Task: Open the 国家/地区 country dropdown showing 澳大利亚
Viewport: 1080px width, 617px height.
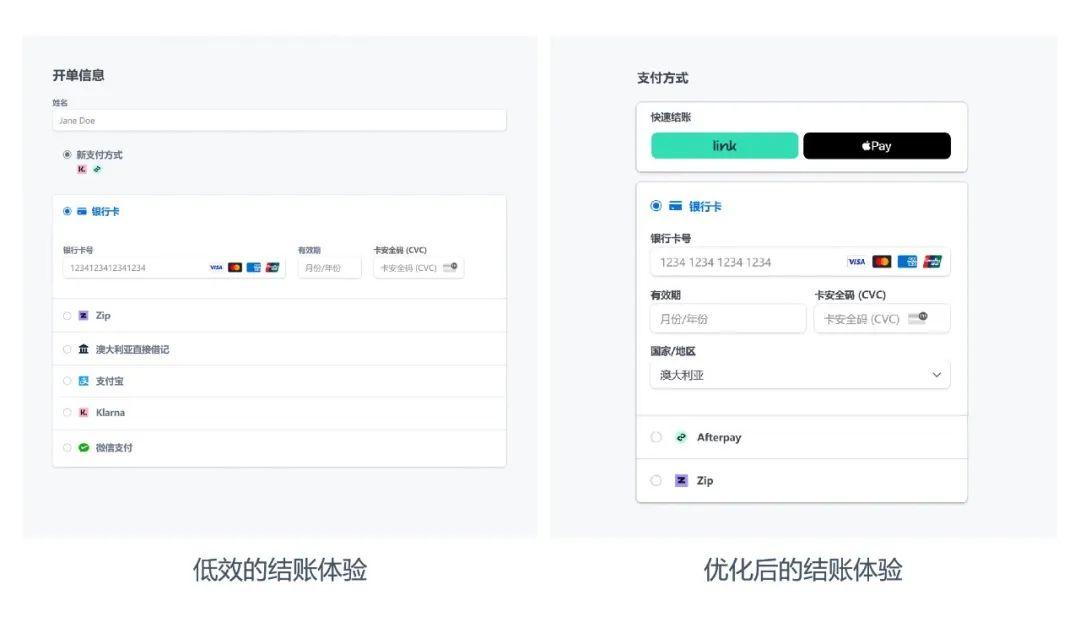Action: point(800,374)
